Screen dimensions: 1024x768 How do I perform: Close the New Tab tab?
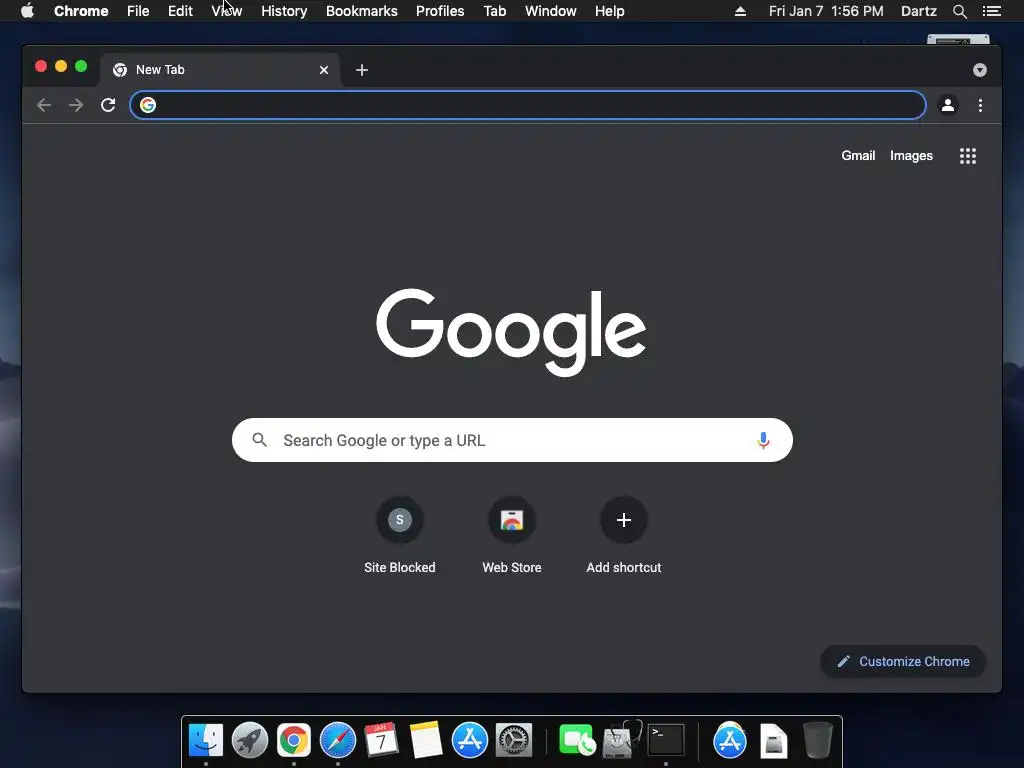coord(324,70)
